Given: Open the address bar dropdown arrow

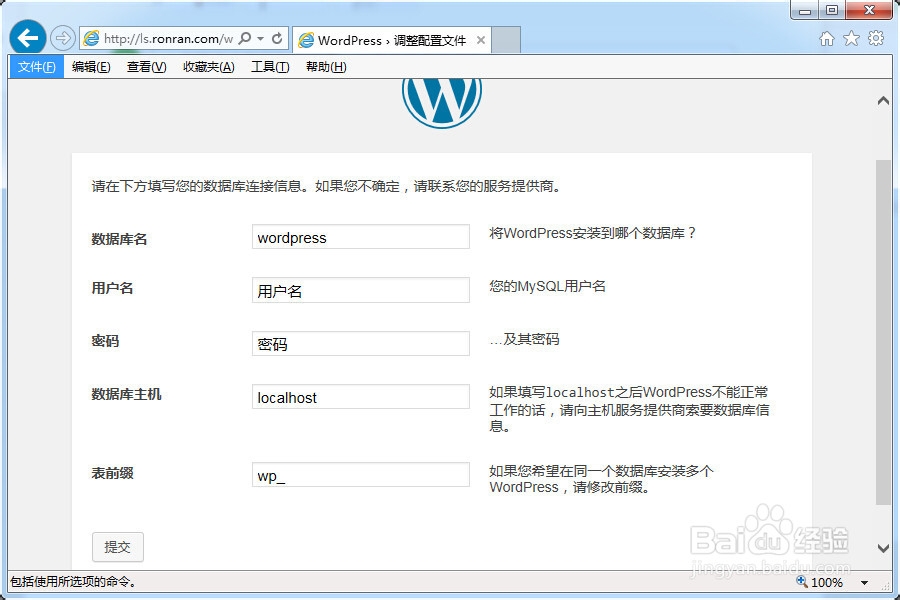Looking at the screenshot, I should pyautogui.click(x=261, y=38).
